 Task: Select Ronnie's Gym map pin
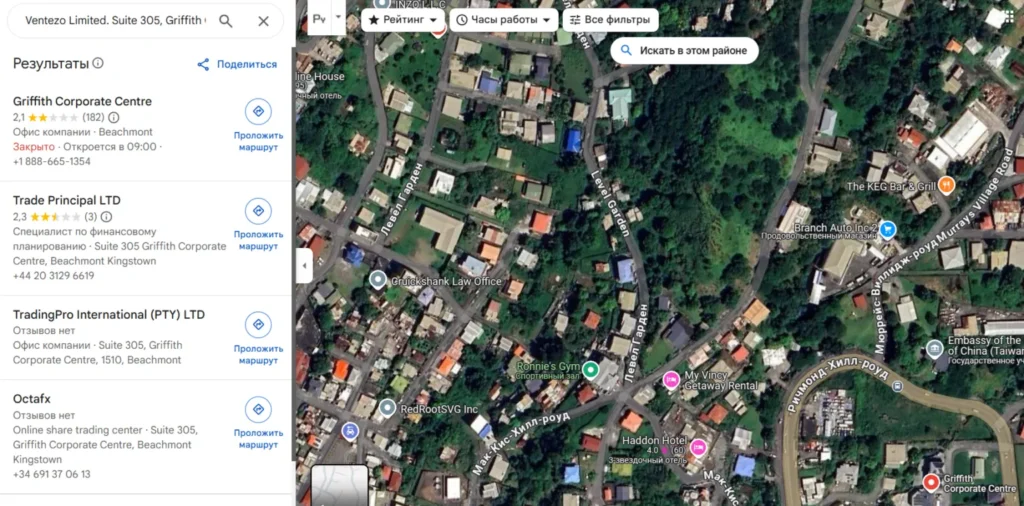[x=591, y=371]
